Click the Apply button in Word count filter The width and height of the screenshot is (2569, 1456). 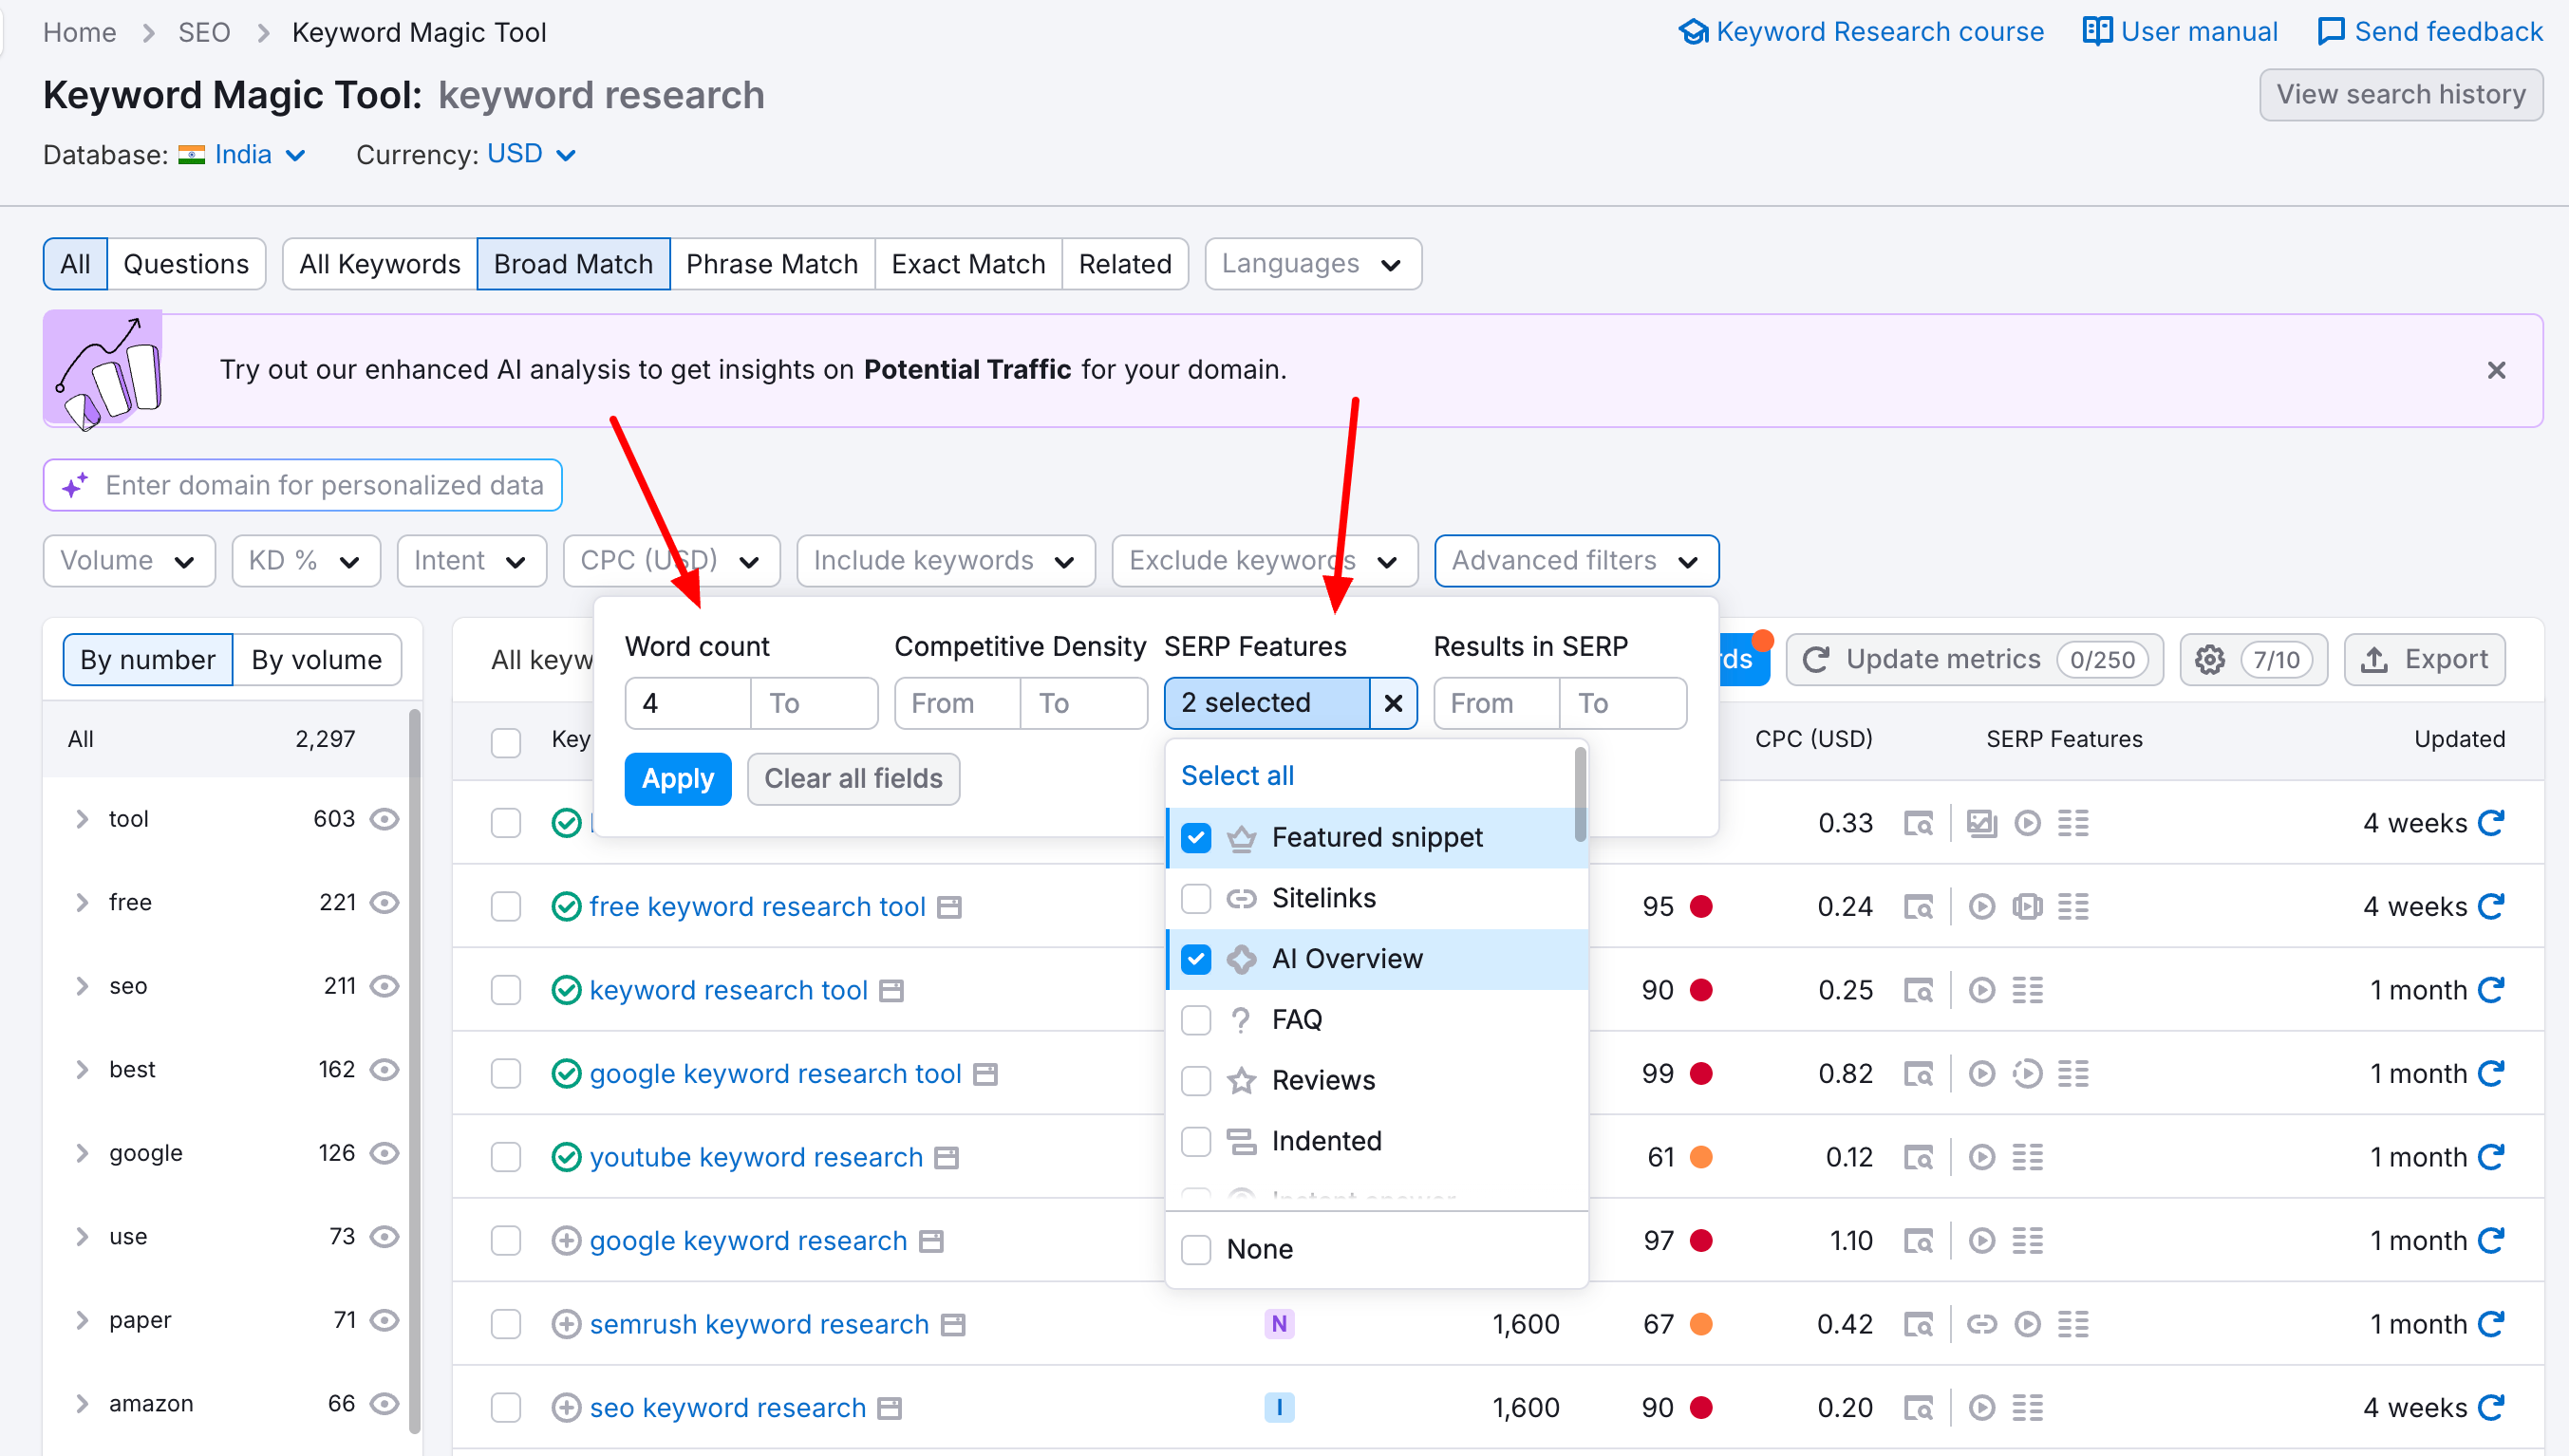pyautogui.click(x=677, y=778)
